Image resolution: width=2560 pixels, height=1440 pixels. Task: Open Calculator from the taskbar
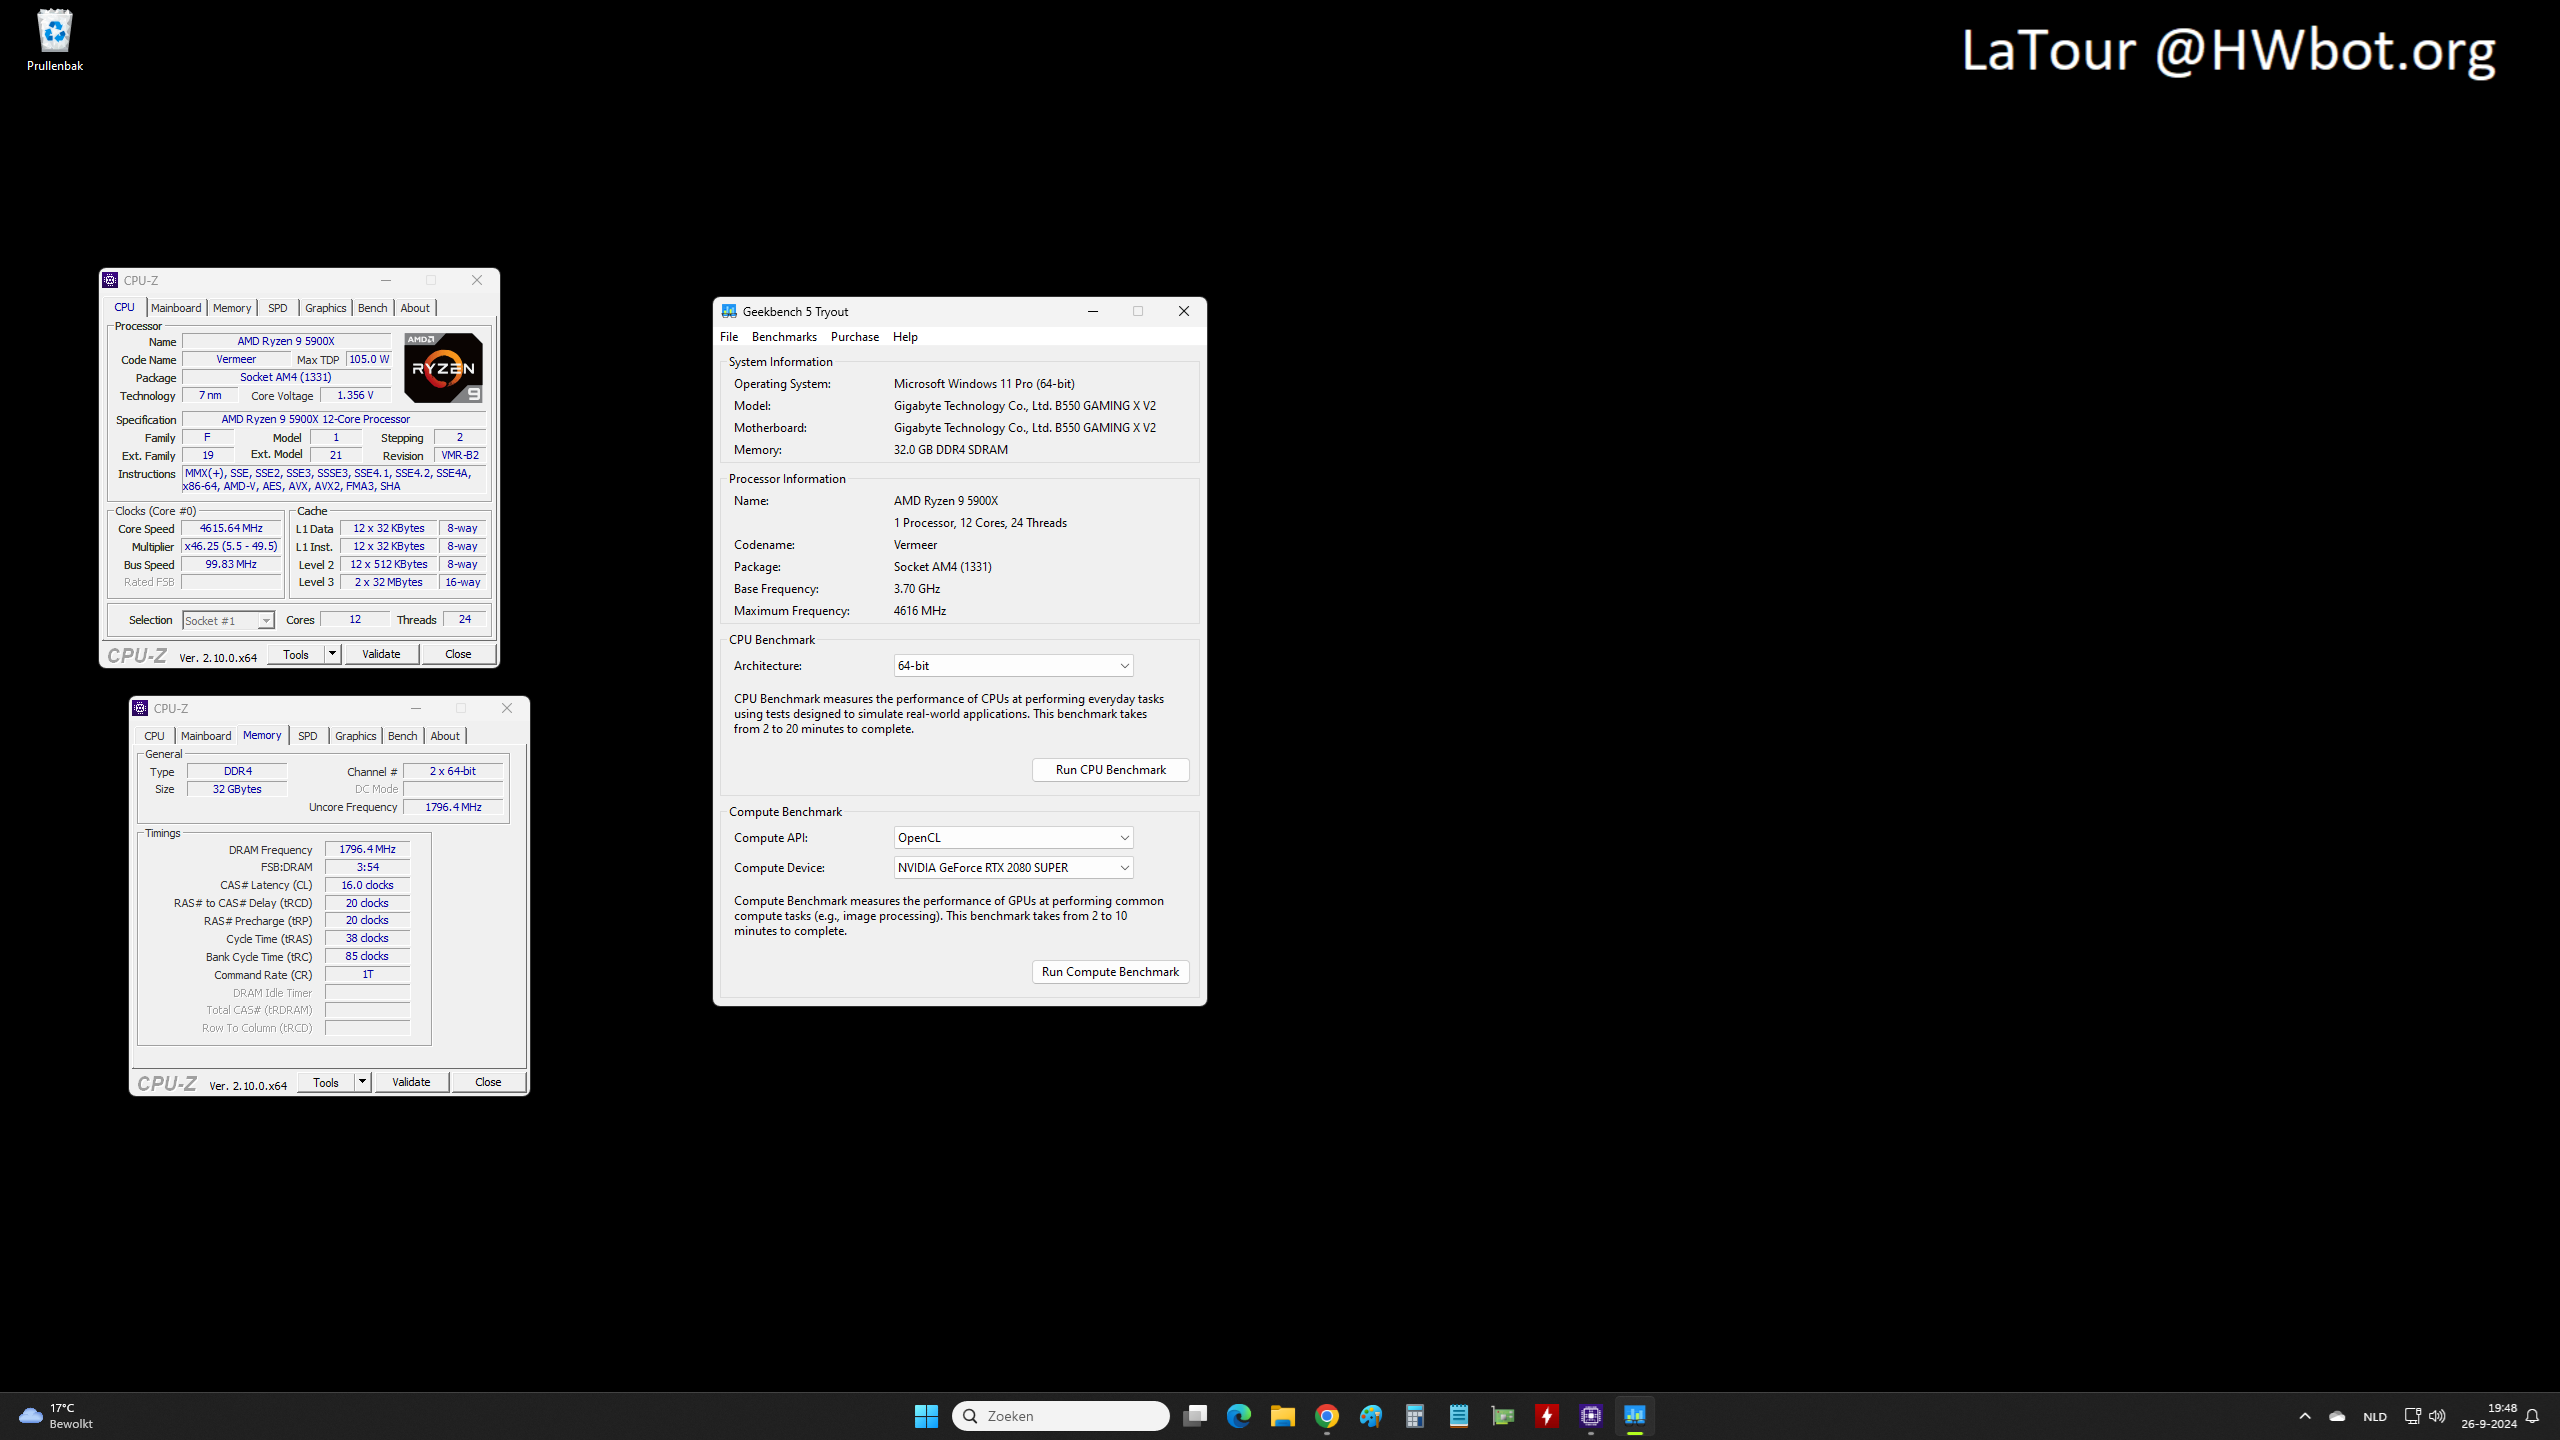tap(1415, 1416)
